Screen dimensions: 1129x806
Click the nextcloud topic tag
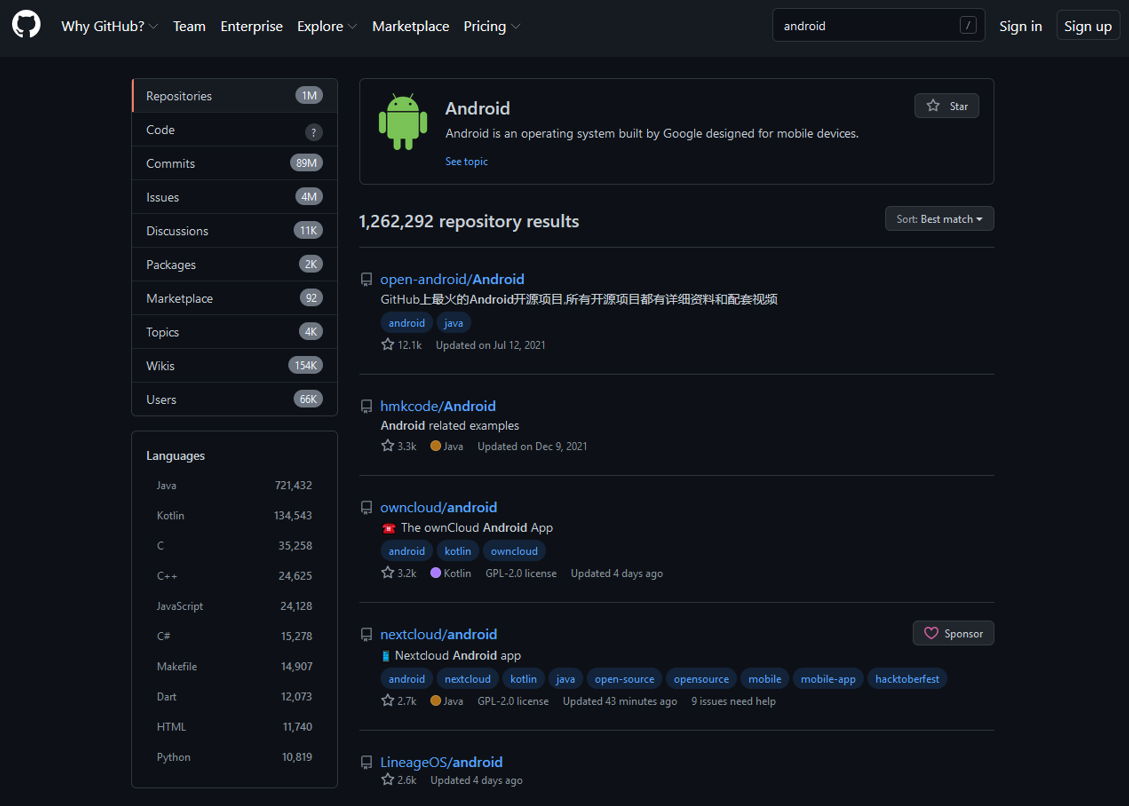pyautogui.click(x=467, y=679)
